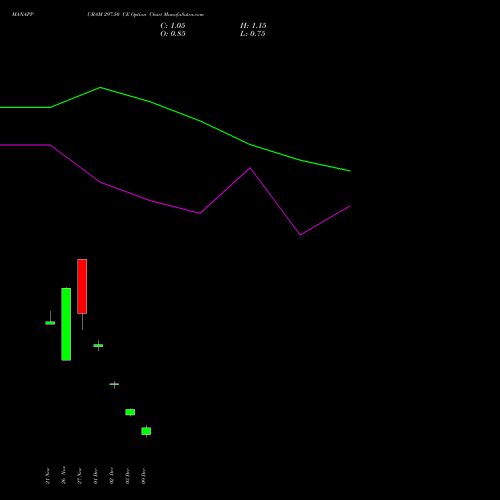Click the "H: 1.15" high value
Image resolution: width=500 pixels, height=500 pixels.
pos(253,26)
